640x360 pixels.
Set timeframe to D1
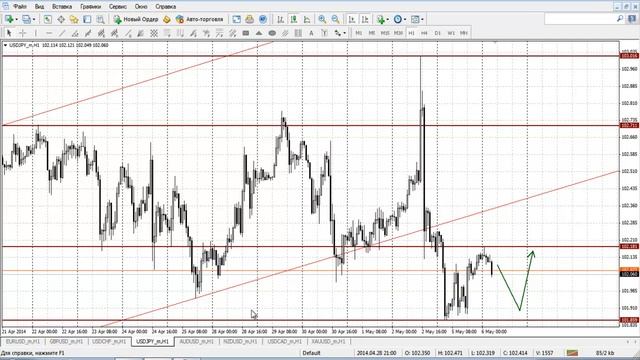point(438,33)
